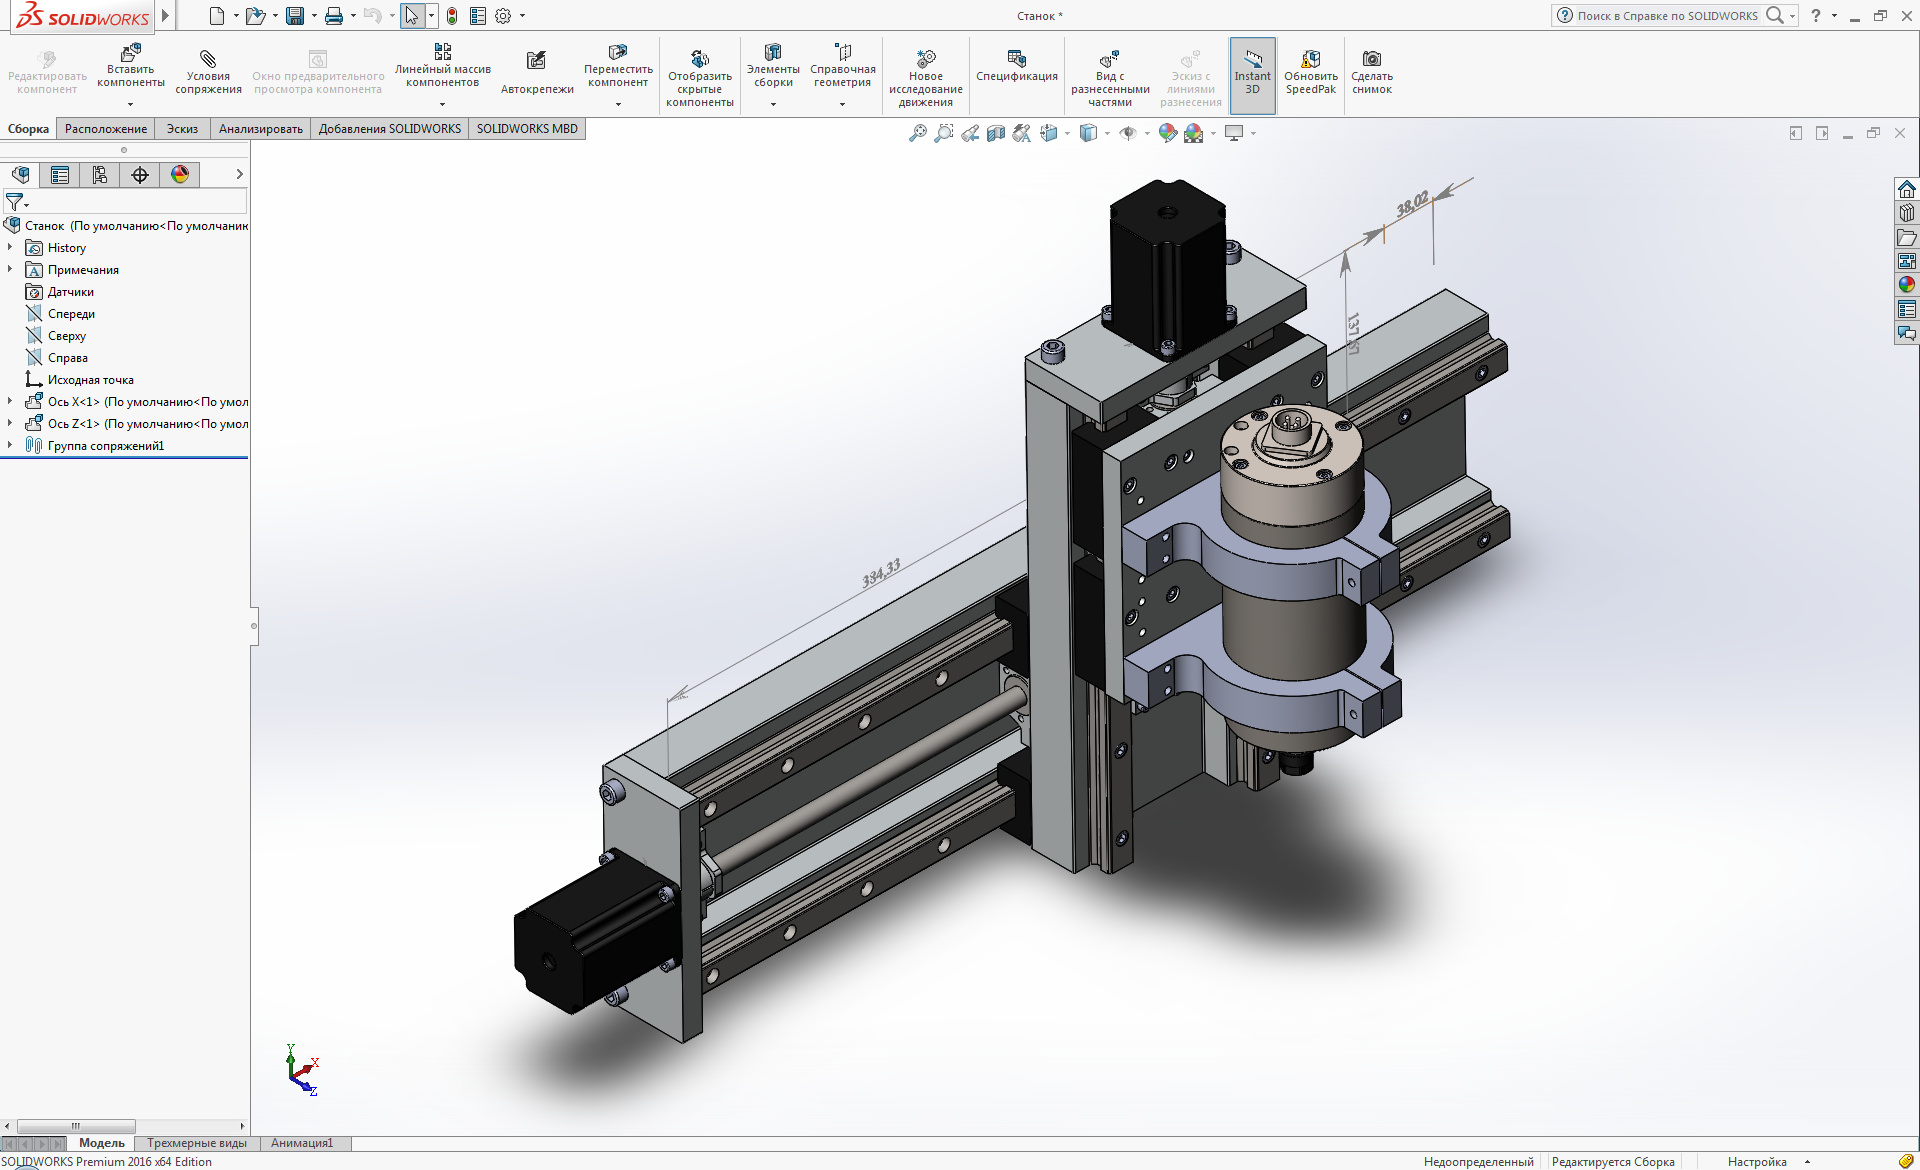Image resolution: width=1920 pixels, height=1170 pixels.
Task: Click Take Snapshot (Сделать снимок) camera icon
Action: coord(1371,59)
